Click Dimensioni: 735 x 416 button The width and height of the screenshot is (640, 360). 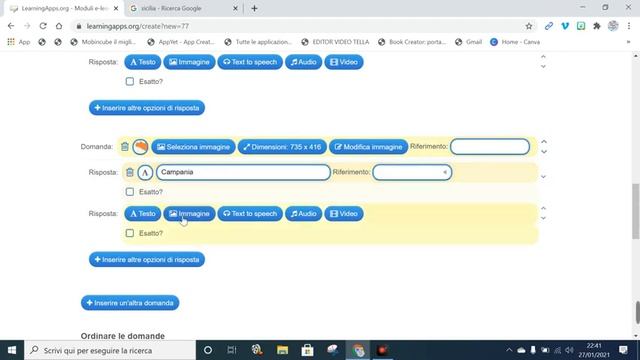pos(282,147)
